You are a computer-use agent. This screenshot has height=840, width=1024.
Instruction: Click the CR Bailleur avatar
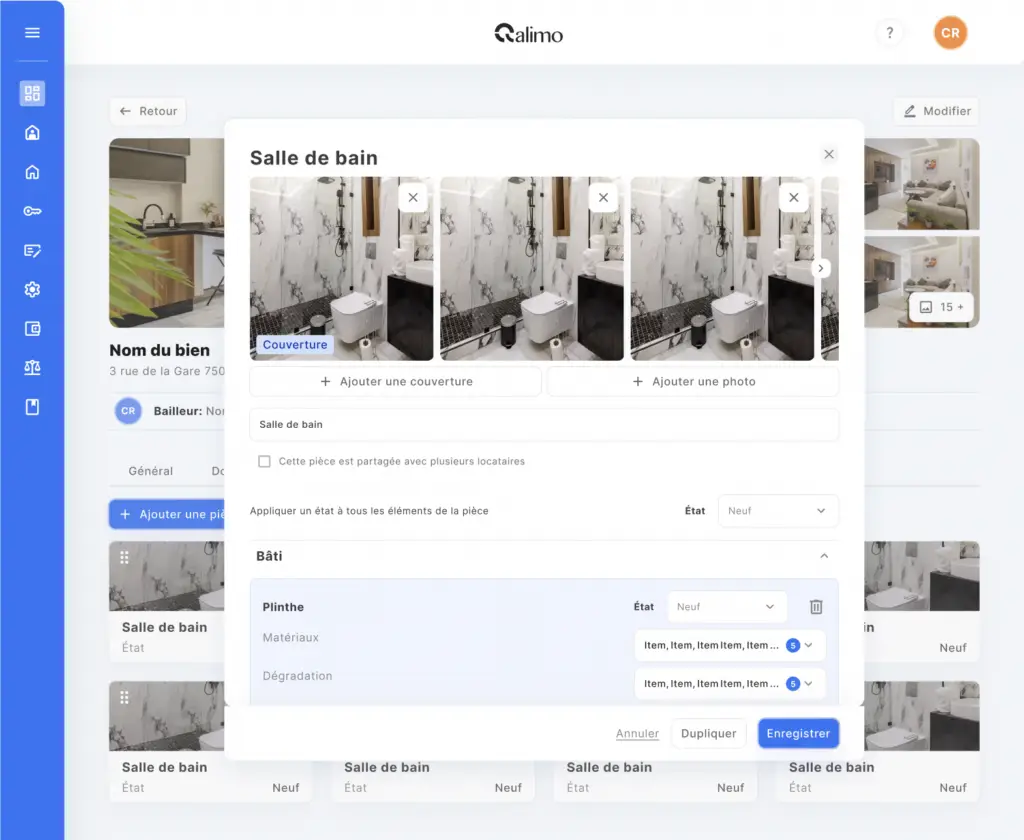(128, 411)
